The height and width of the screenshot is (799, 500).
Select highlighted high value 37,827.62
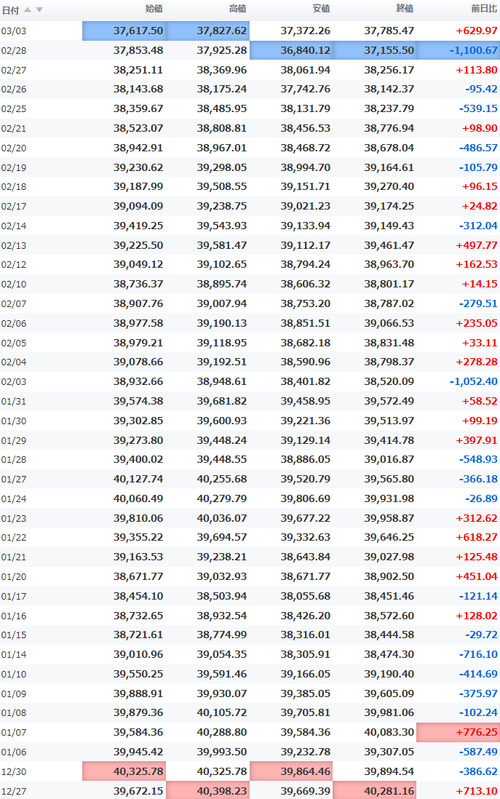pyautogui.click(x=208, y=31)
